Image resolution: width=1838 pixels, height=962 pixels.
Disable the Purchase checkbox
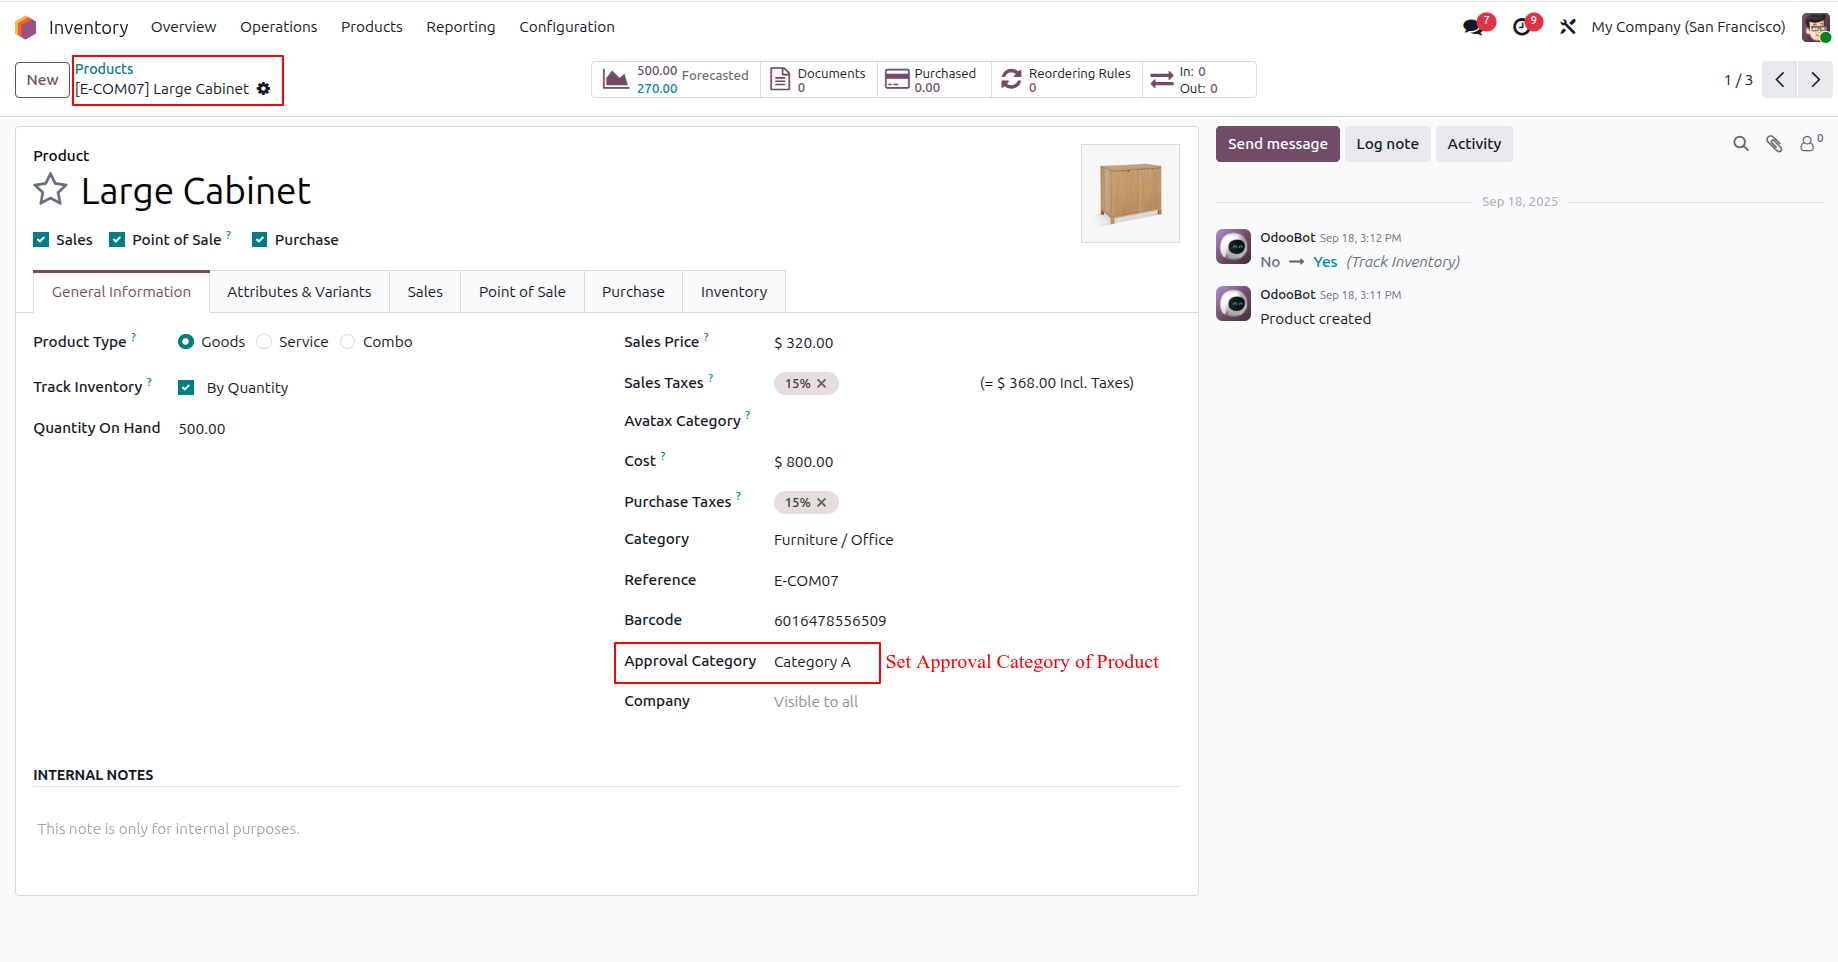pyautogui.click(x=260, y=239)
